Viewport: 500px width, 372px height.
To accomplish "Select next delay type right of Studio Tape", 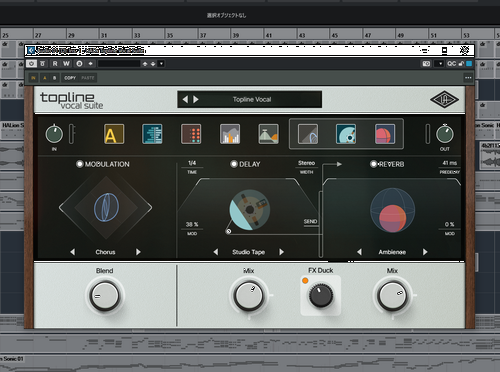I will [x=281, y=252].
